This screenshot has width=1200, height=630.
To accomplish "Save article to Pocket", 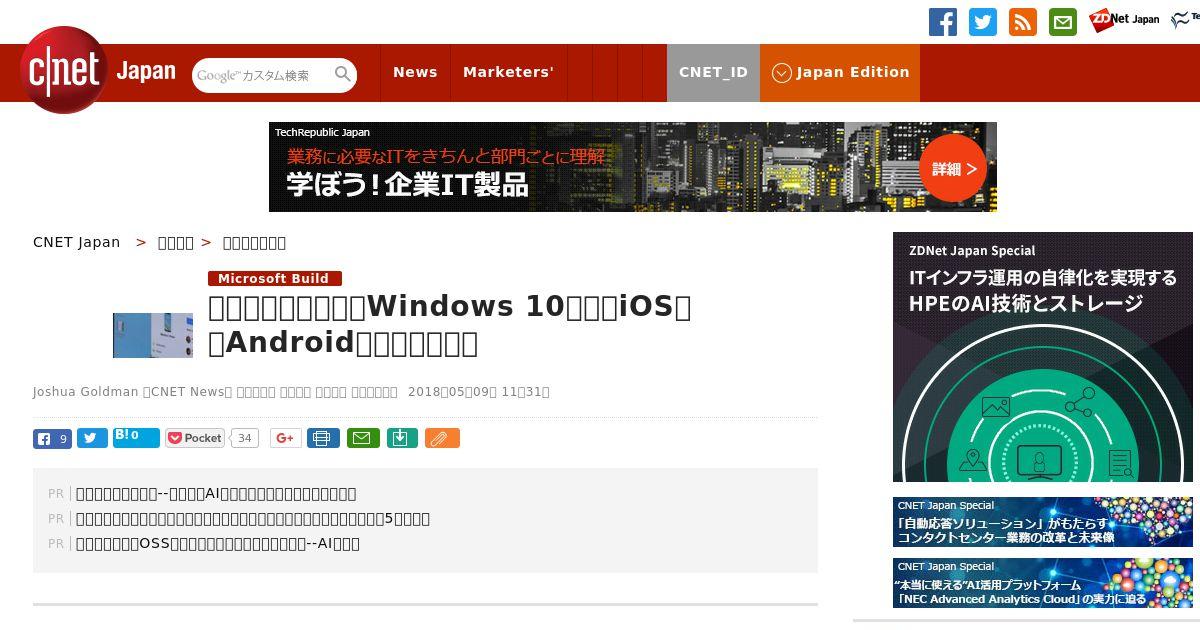I will [x=195, y=438].
